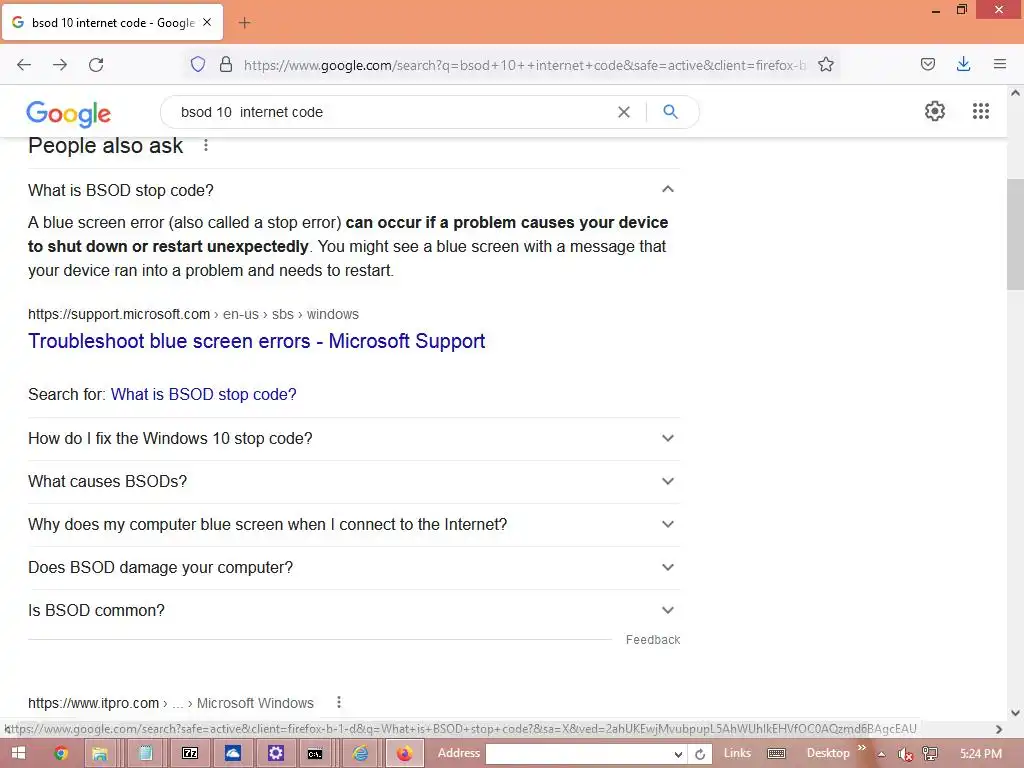Expand 'Is BSOD common?' question

point(354,611)
